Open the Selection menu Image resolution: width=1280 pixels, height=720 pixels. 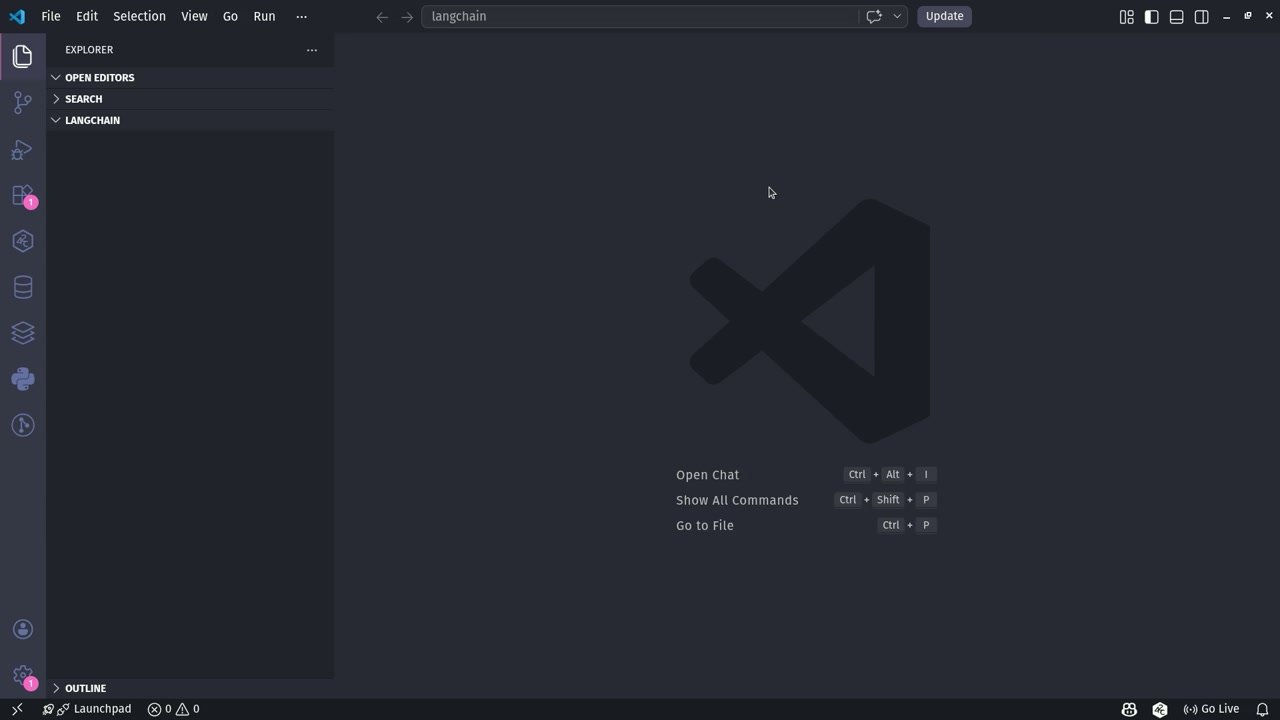coord(139,16)
